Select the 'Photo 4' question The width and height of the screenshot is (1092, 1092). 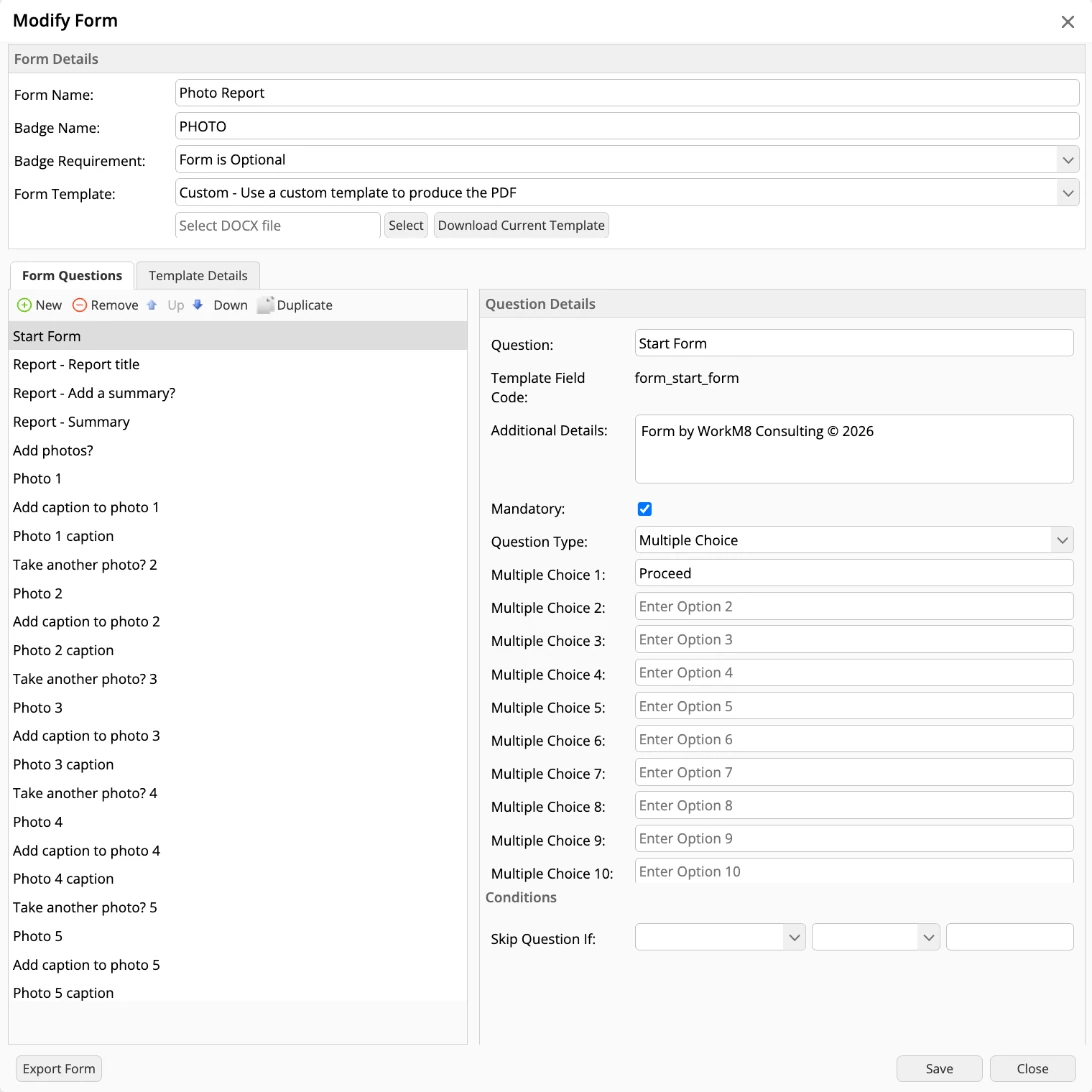click(237, 822)
